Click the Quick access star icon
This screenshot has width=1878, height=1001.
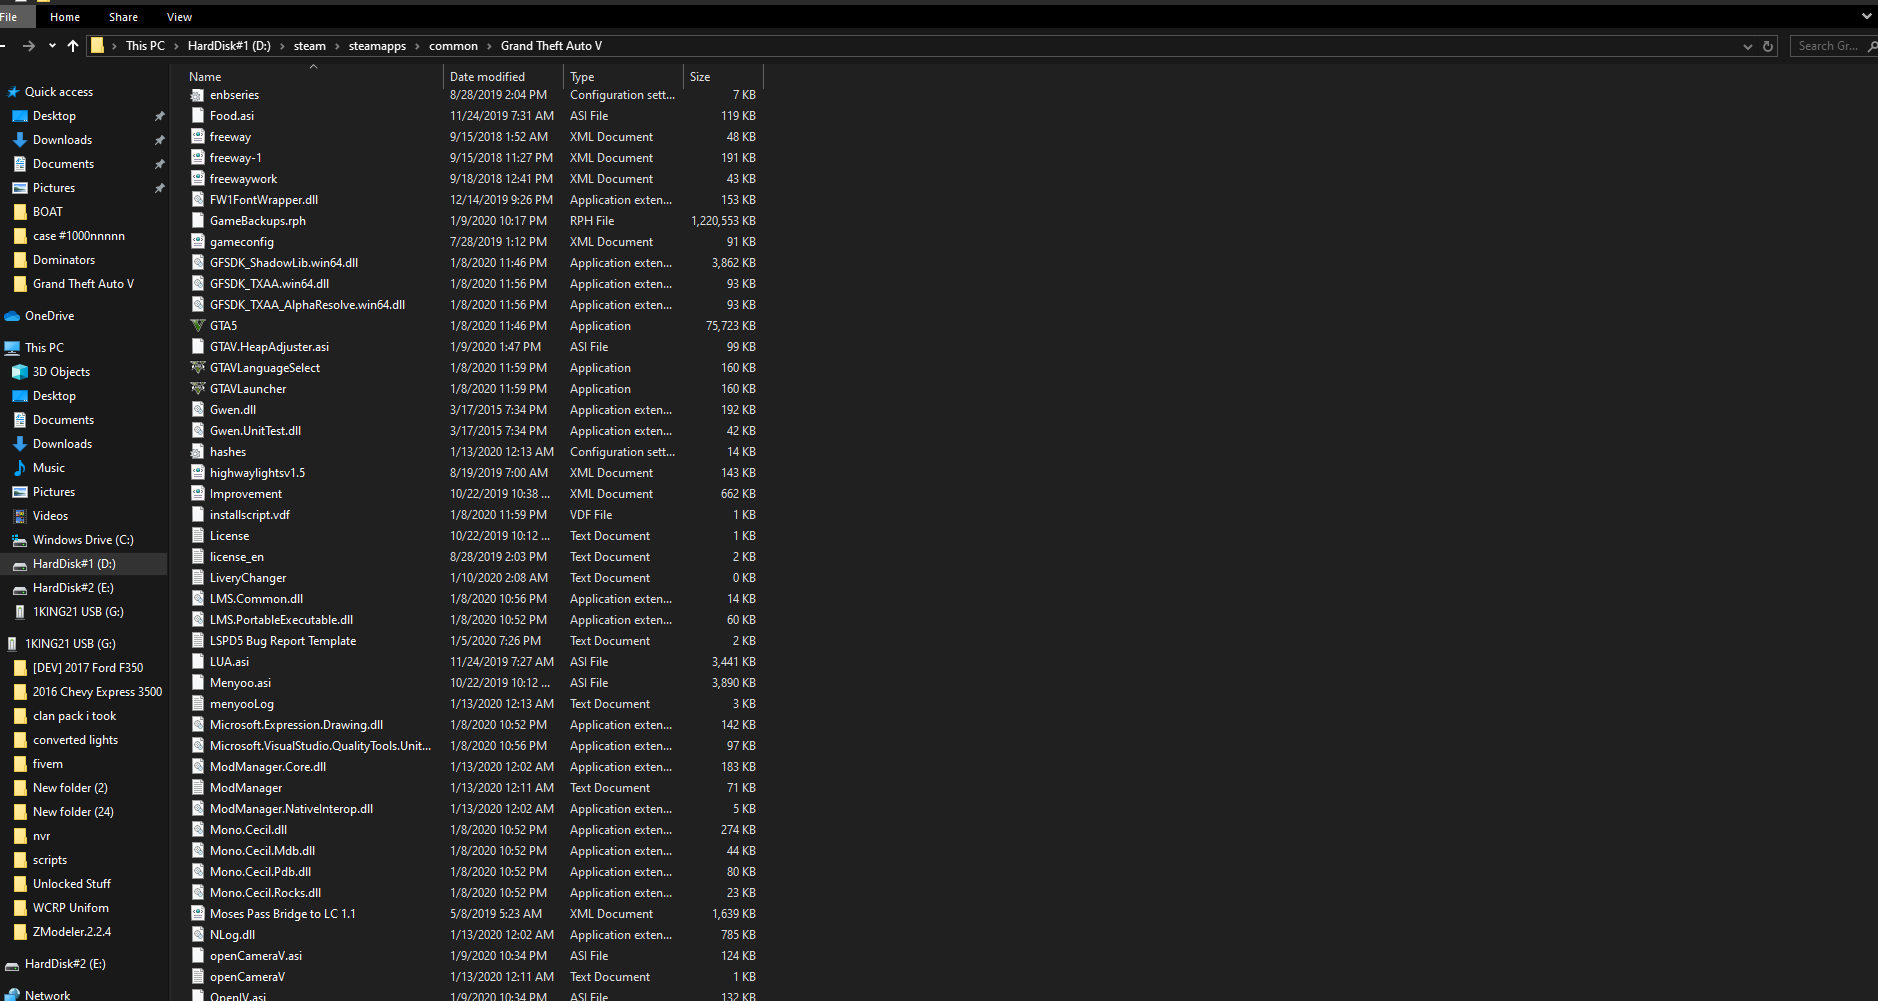[x=13, y=92]
